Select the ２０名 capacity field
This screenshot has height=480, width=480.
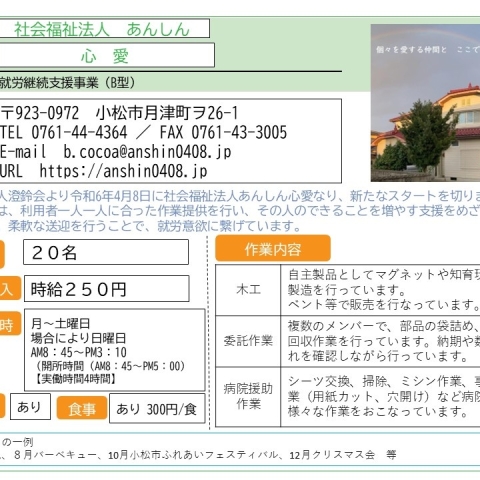click(x=106, y=252)
